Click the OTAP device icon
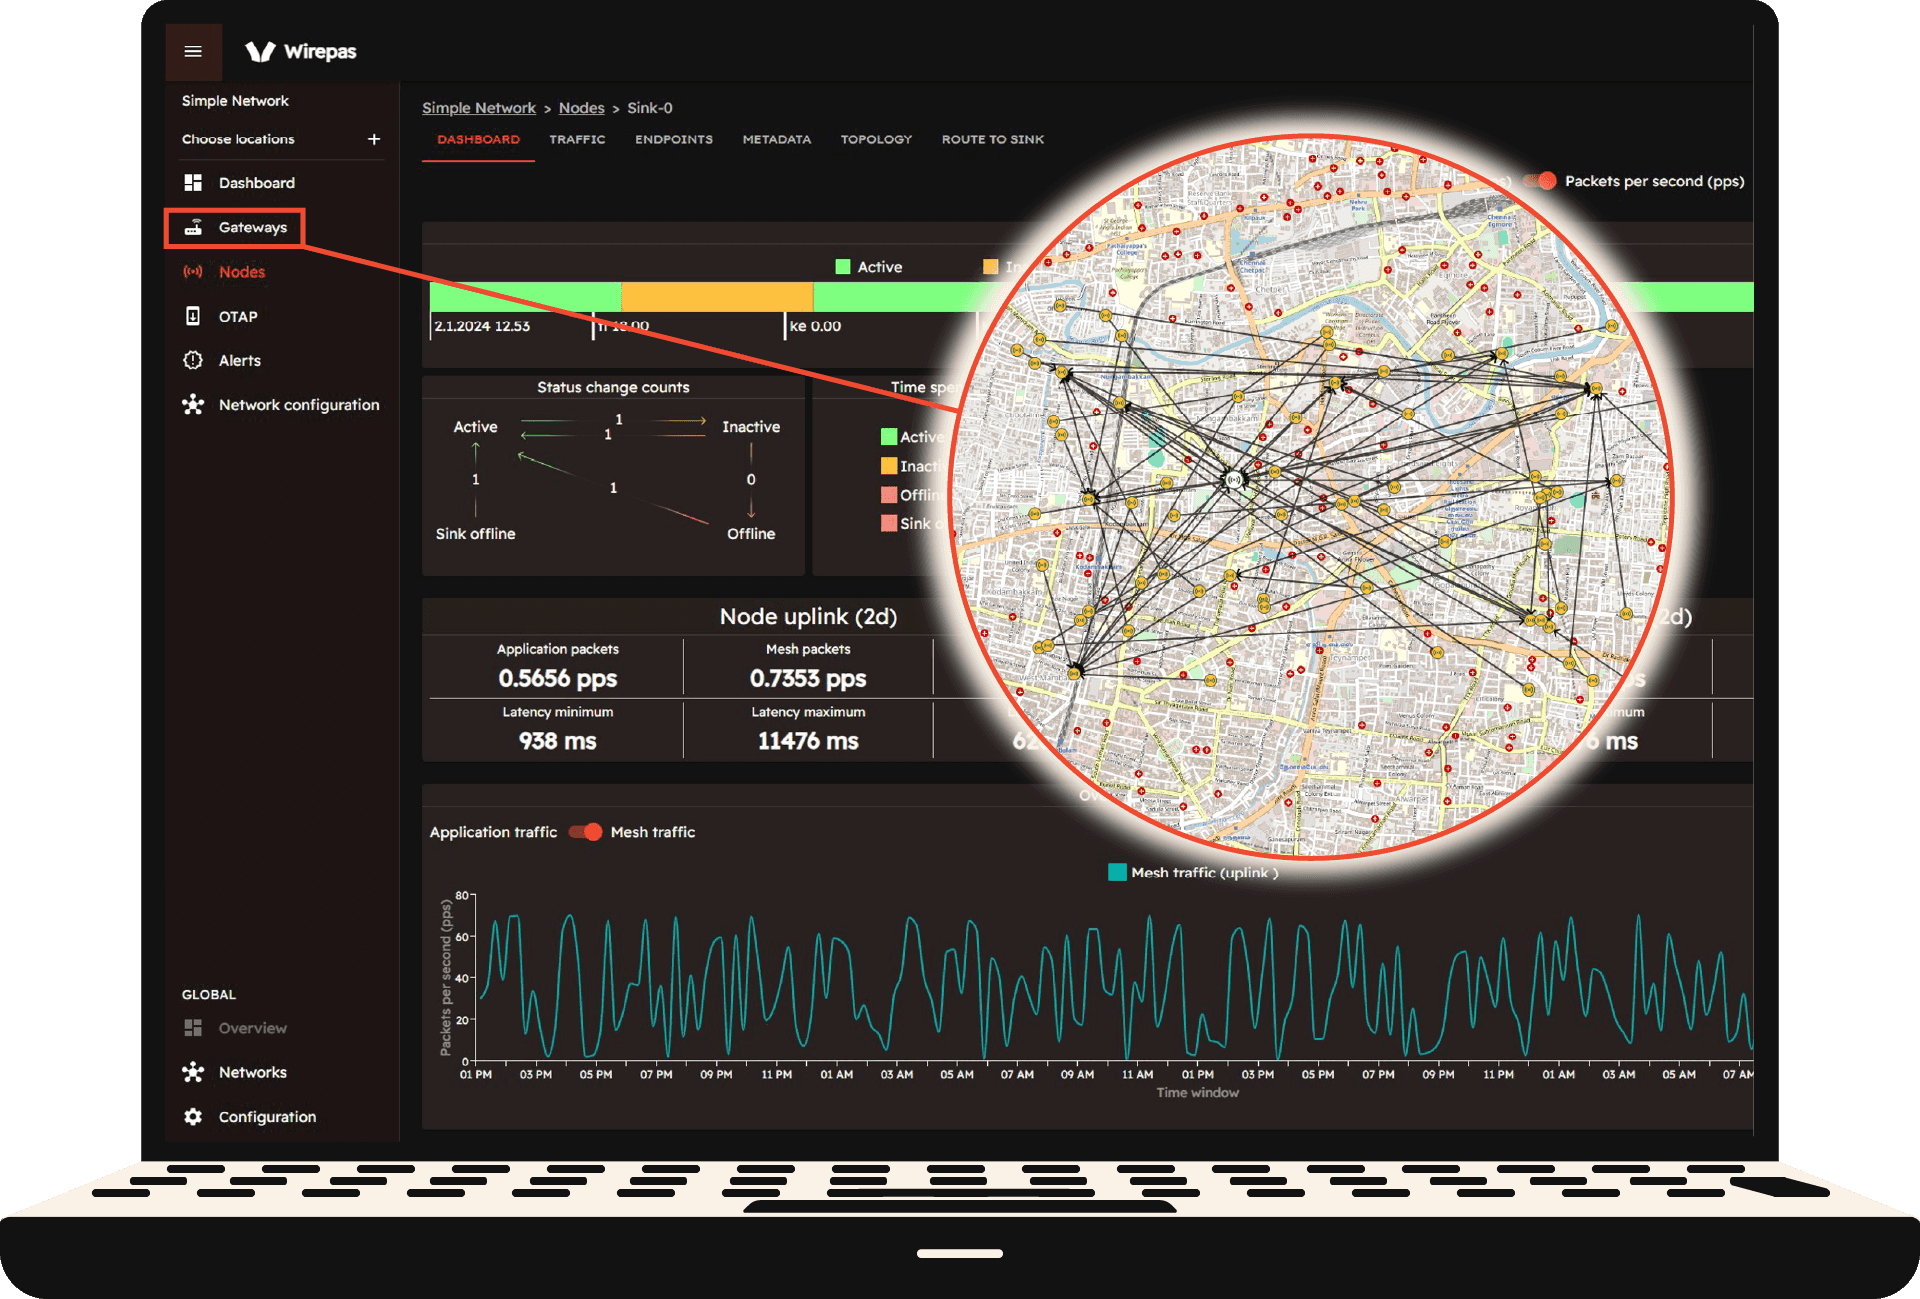This screenshot has height=1299, width=1920. point(193,316)
